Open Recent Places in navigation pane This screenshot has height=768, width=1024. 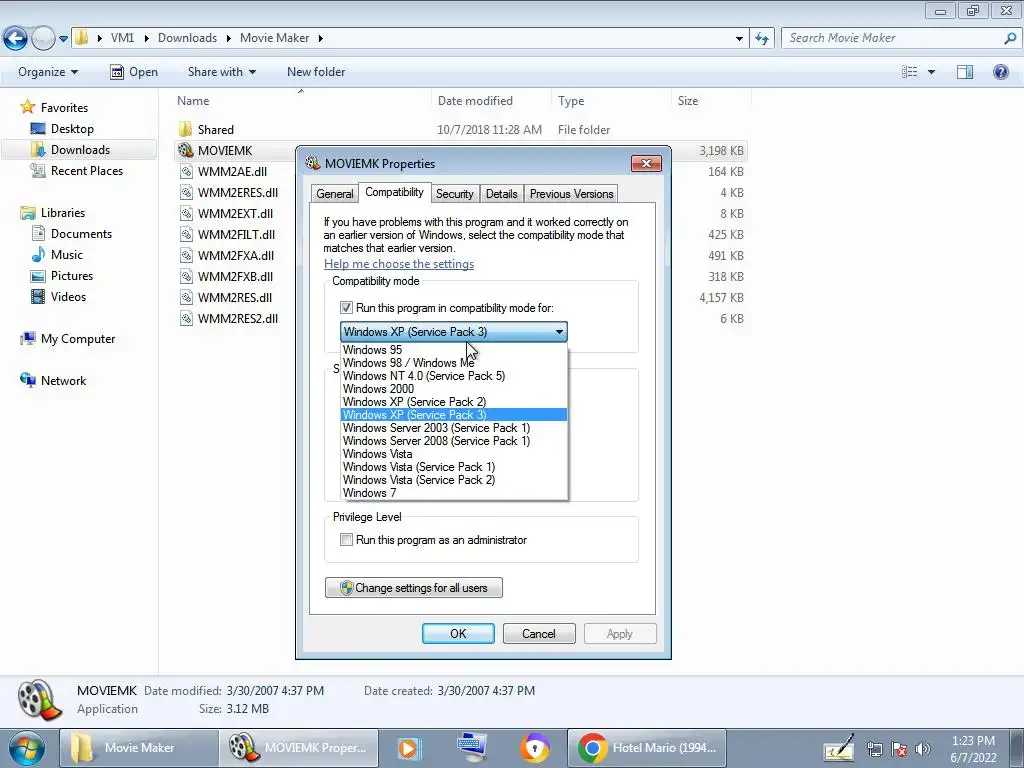(x=87, y=170)
